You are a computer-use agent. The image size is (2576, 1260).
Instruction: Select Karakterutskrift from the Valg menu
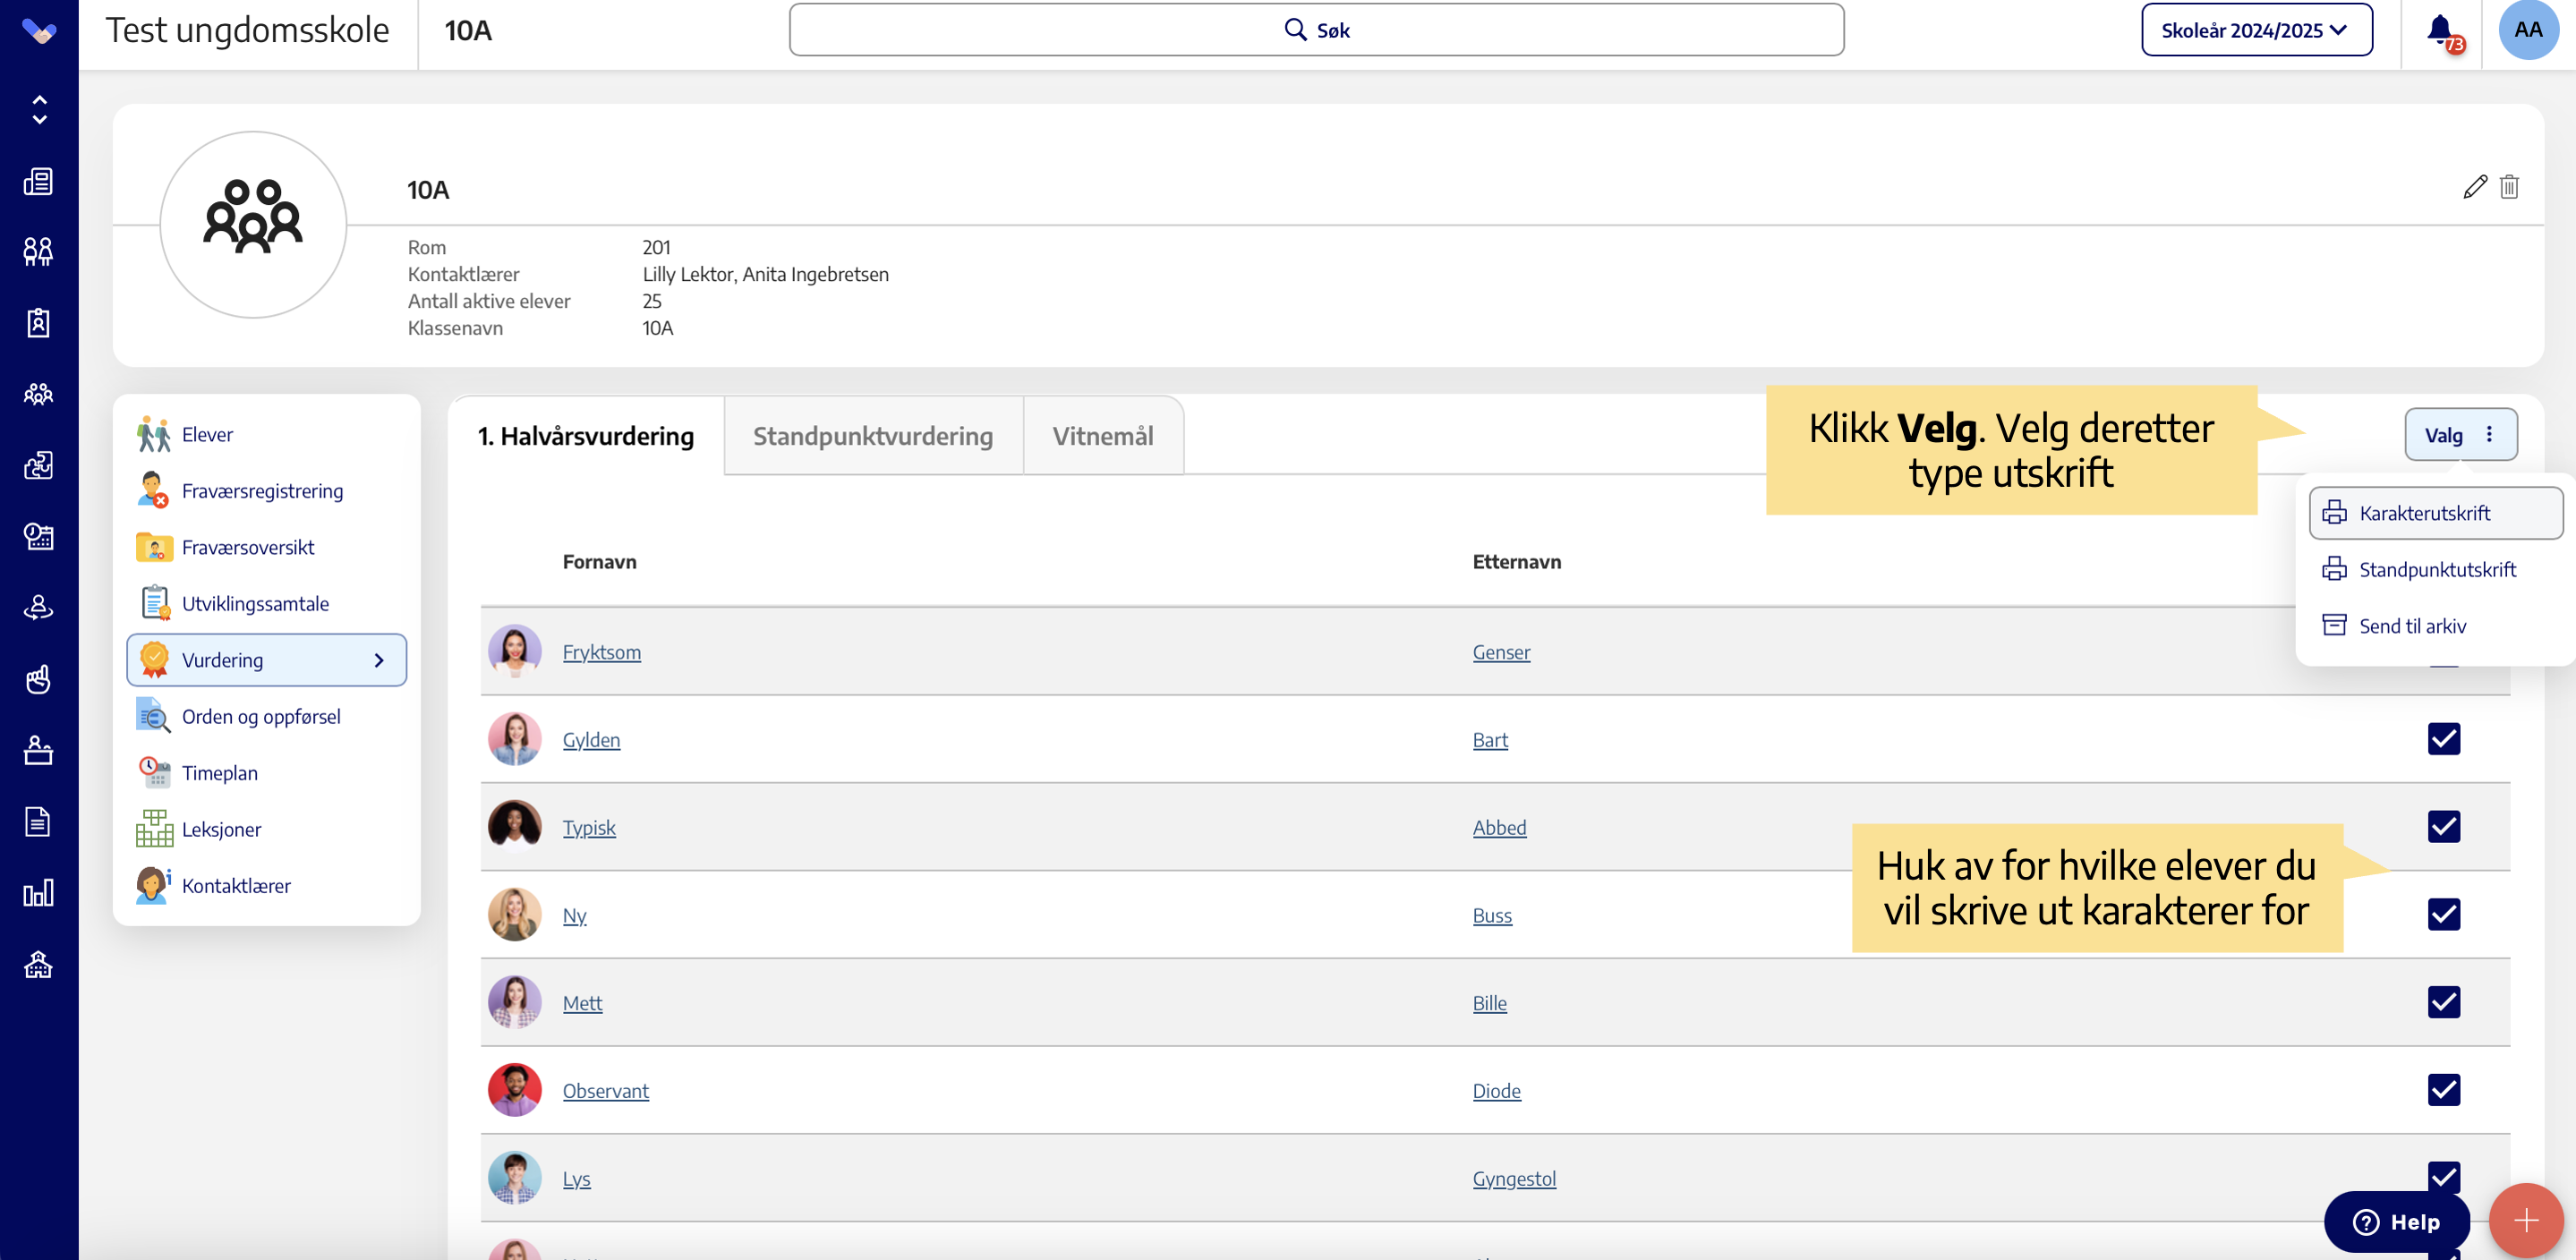click(2435, 513)
